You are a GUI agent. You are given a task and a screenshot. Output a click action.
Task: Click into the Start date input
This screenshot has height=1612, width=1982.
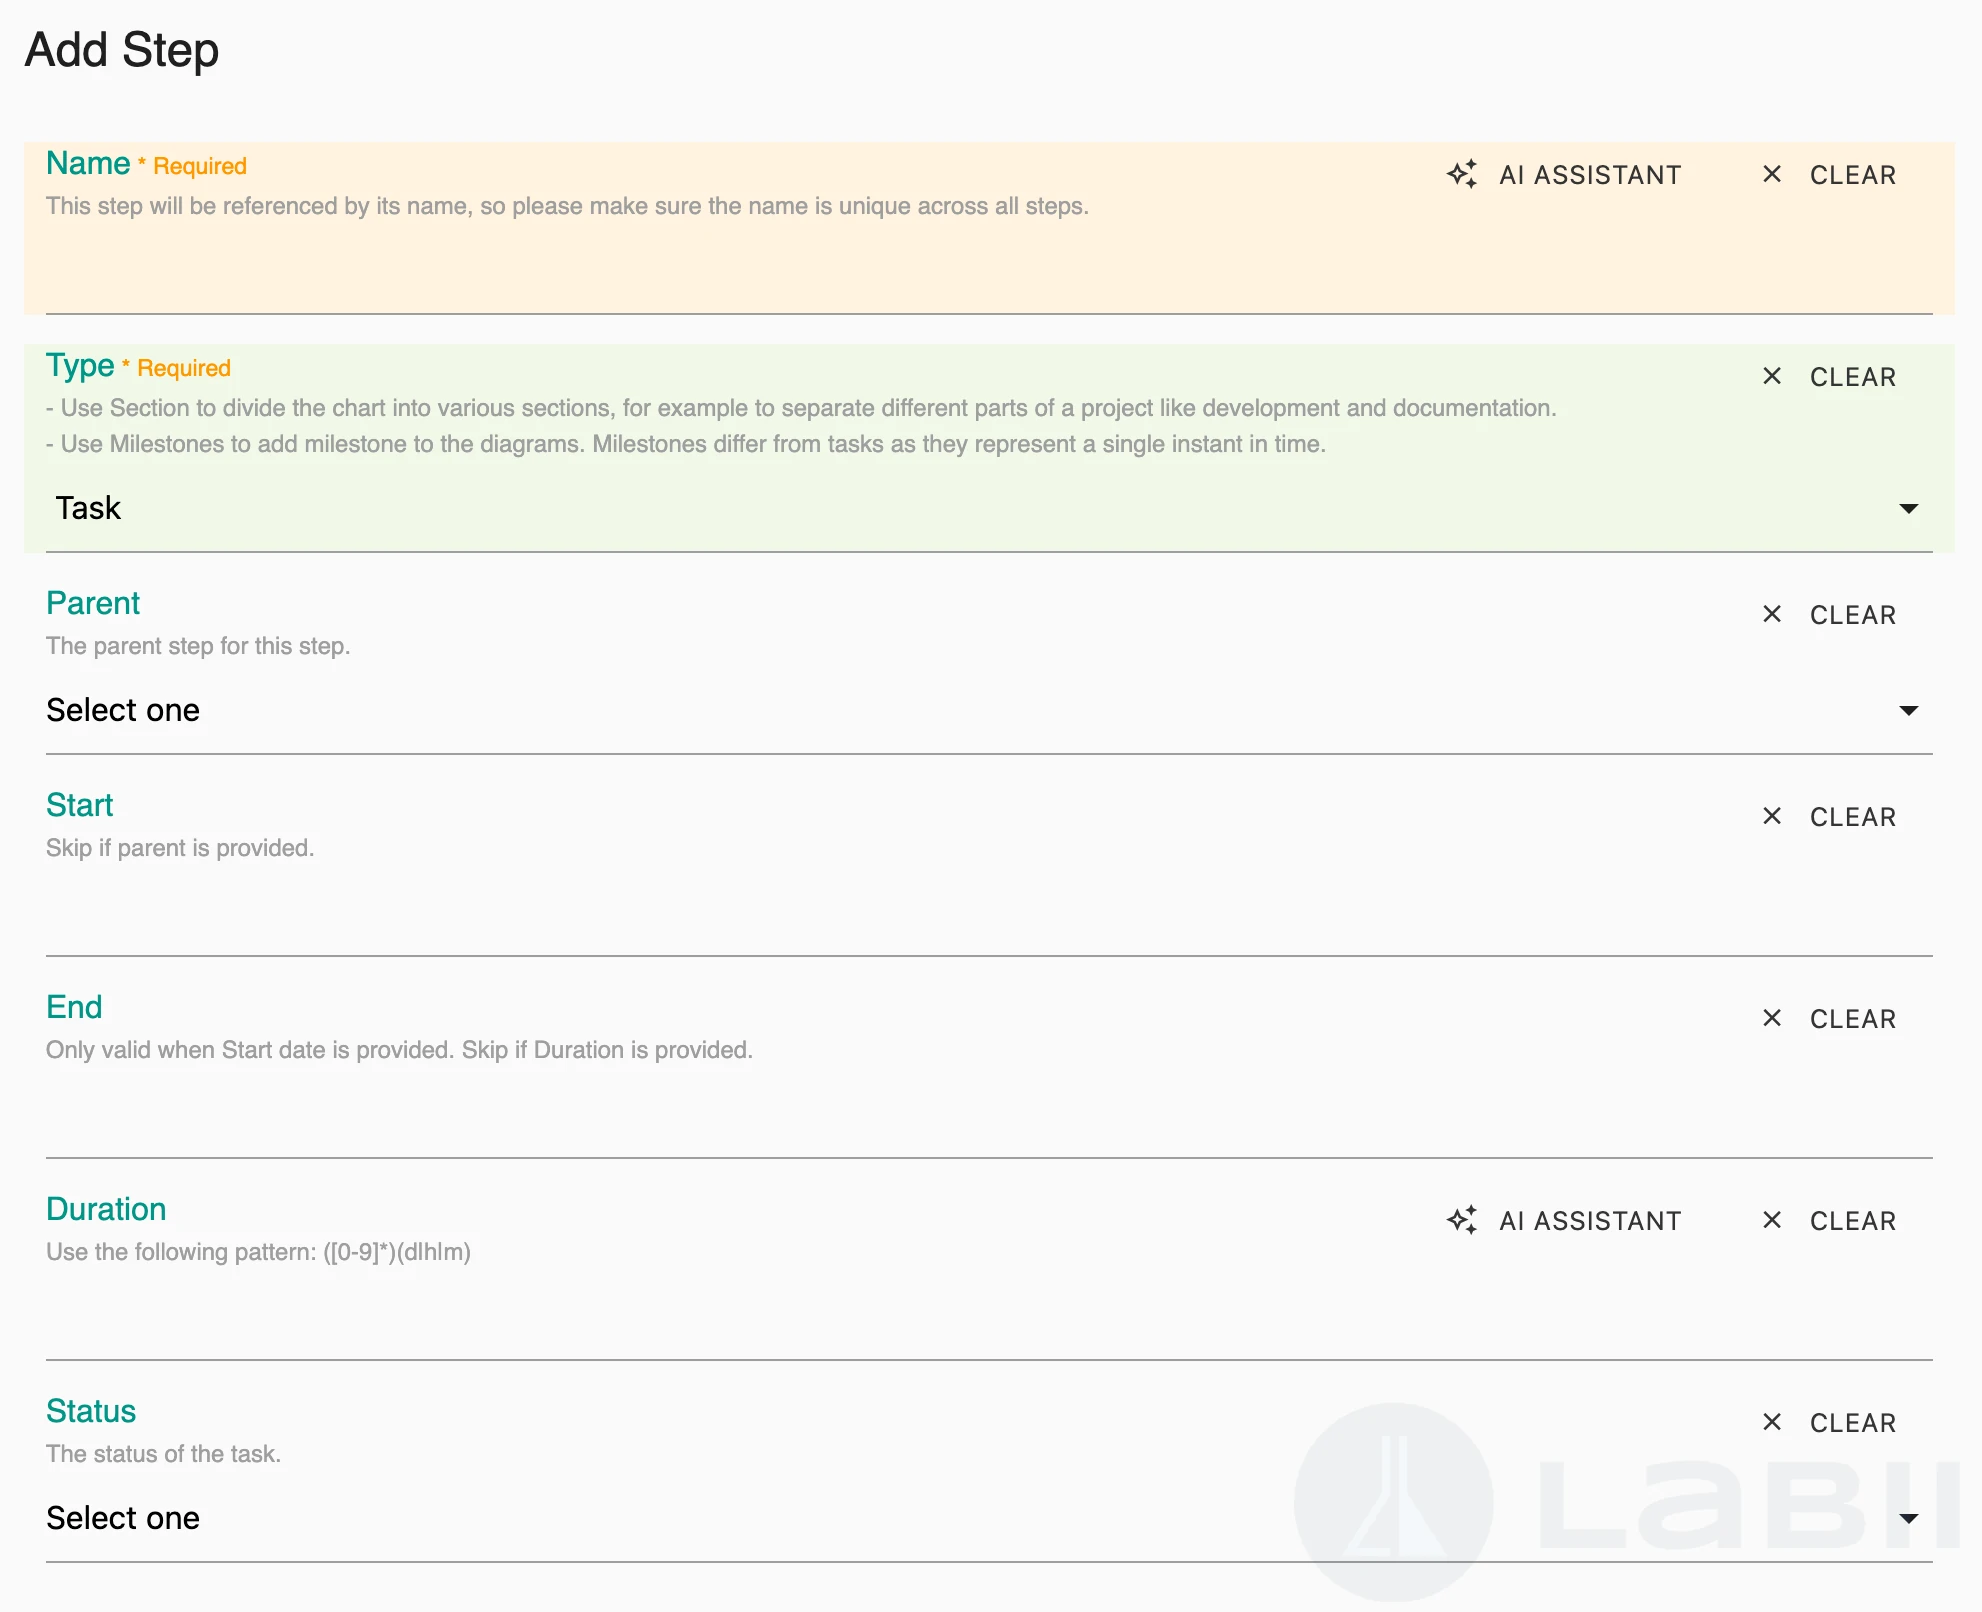click(989, 912)
